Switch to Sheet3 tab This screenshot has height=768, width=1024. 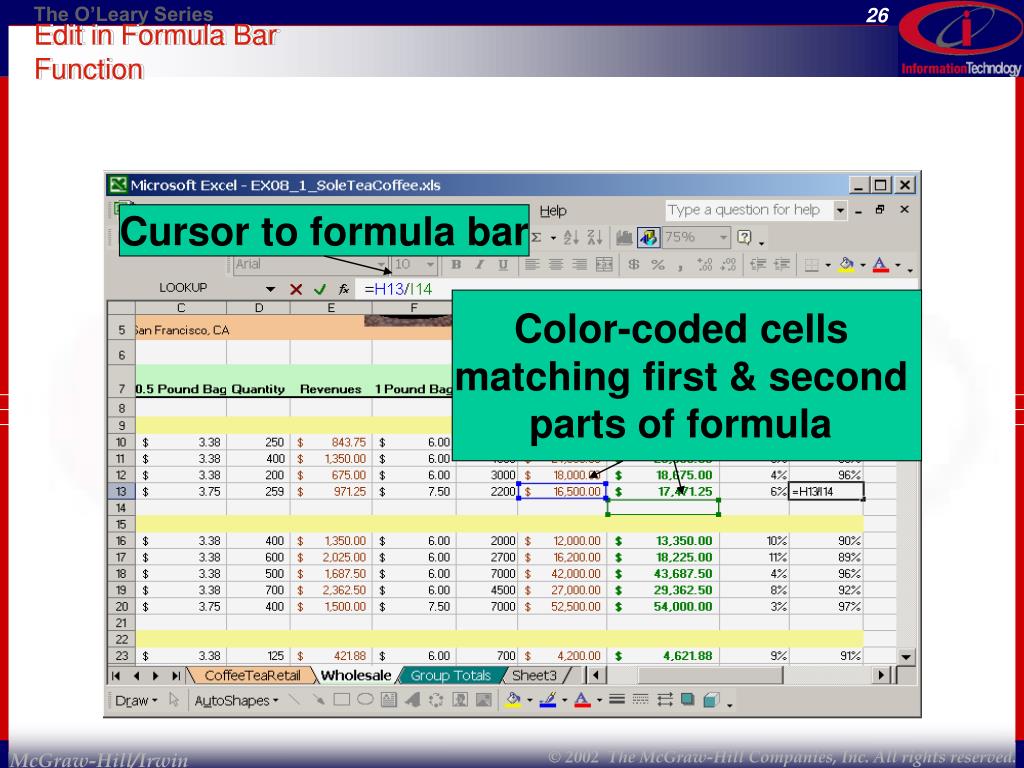[x=534, y=675]
